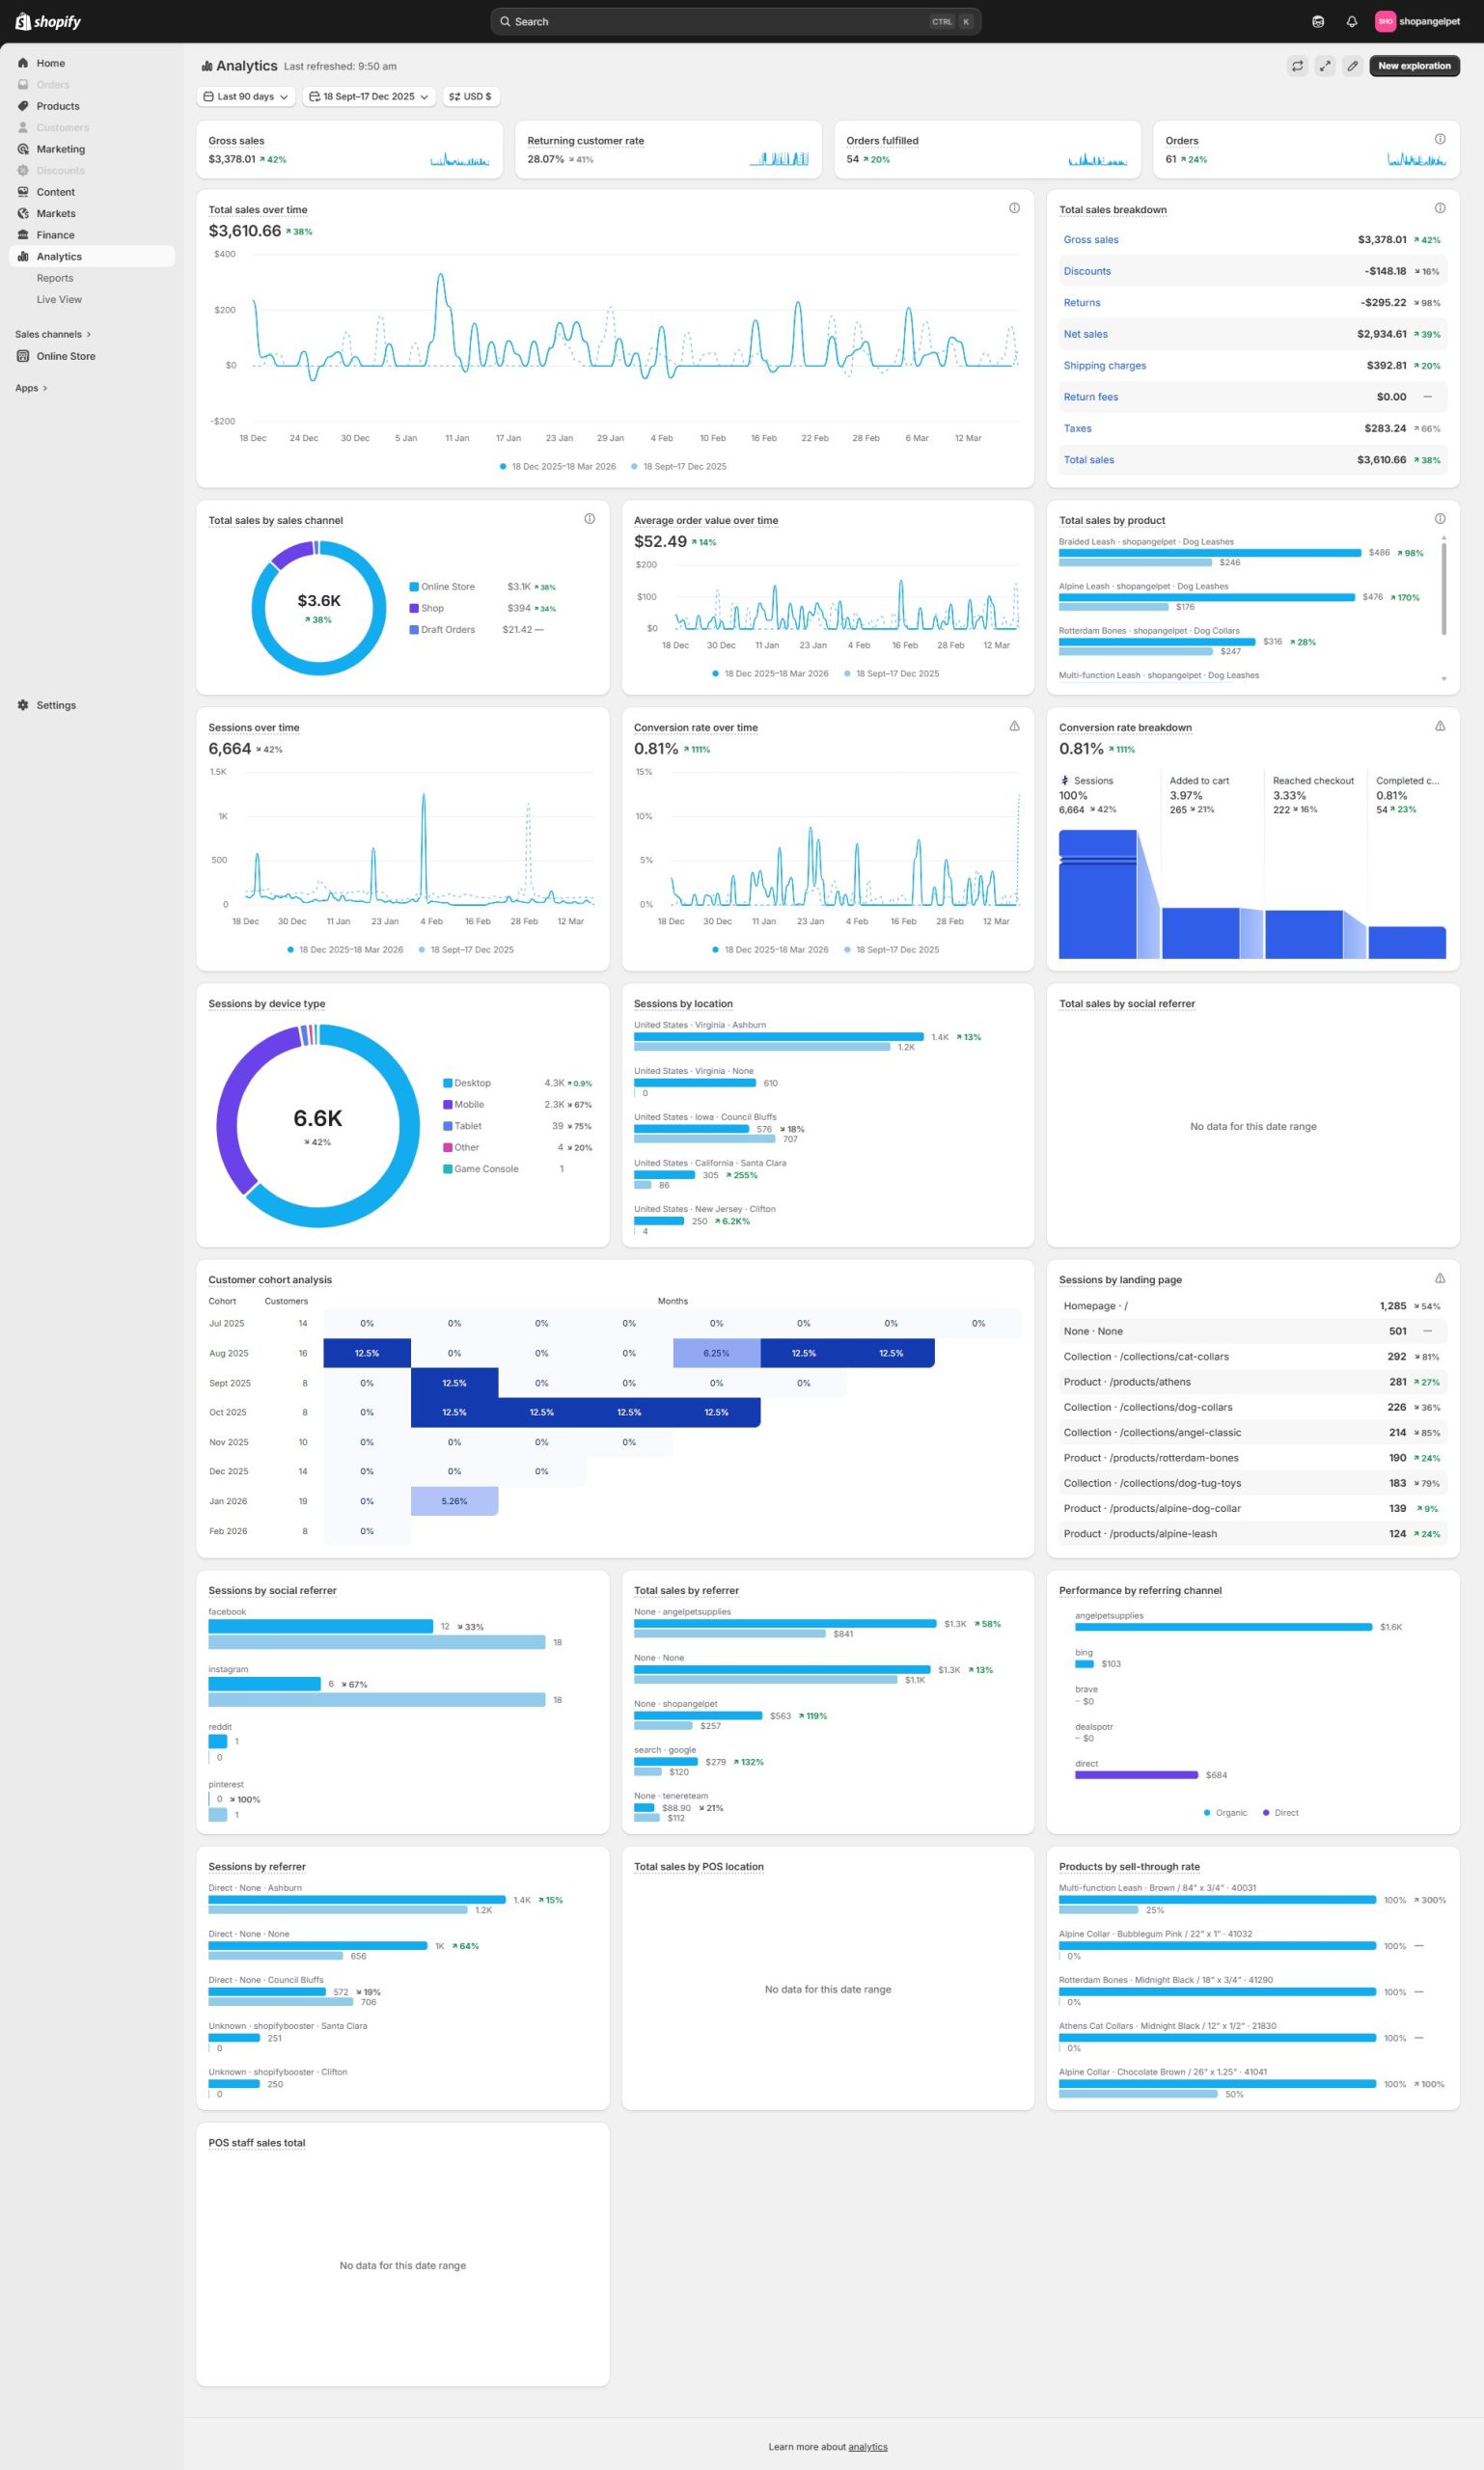Enter fullscreen with the expand arrows icon

tap(1324, 66)
